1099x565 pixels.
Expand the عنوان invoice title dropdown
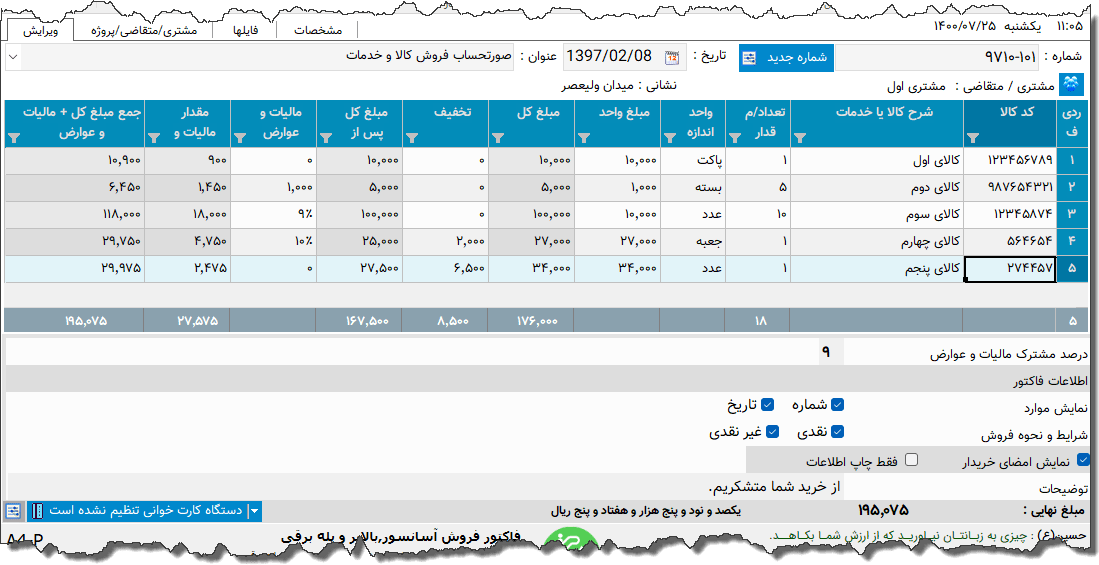[x=12, y=57]
